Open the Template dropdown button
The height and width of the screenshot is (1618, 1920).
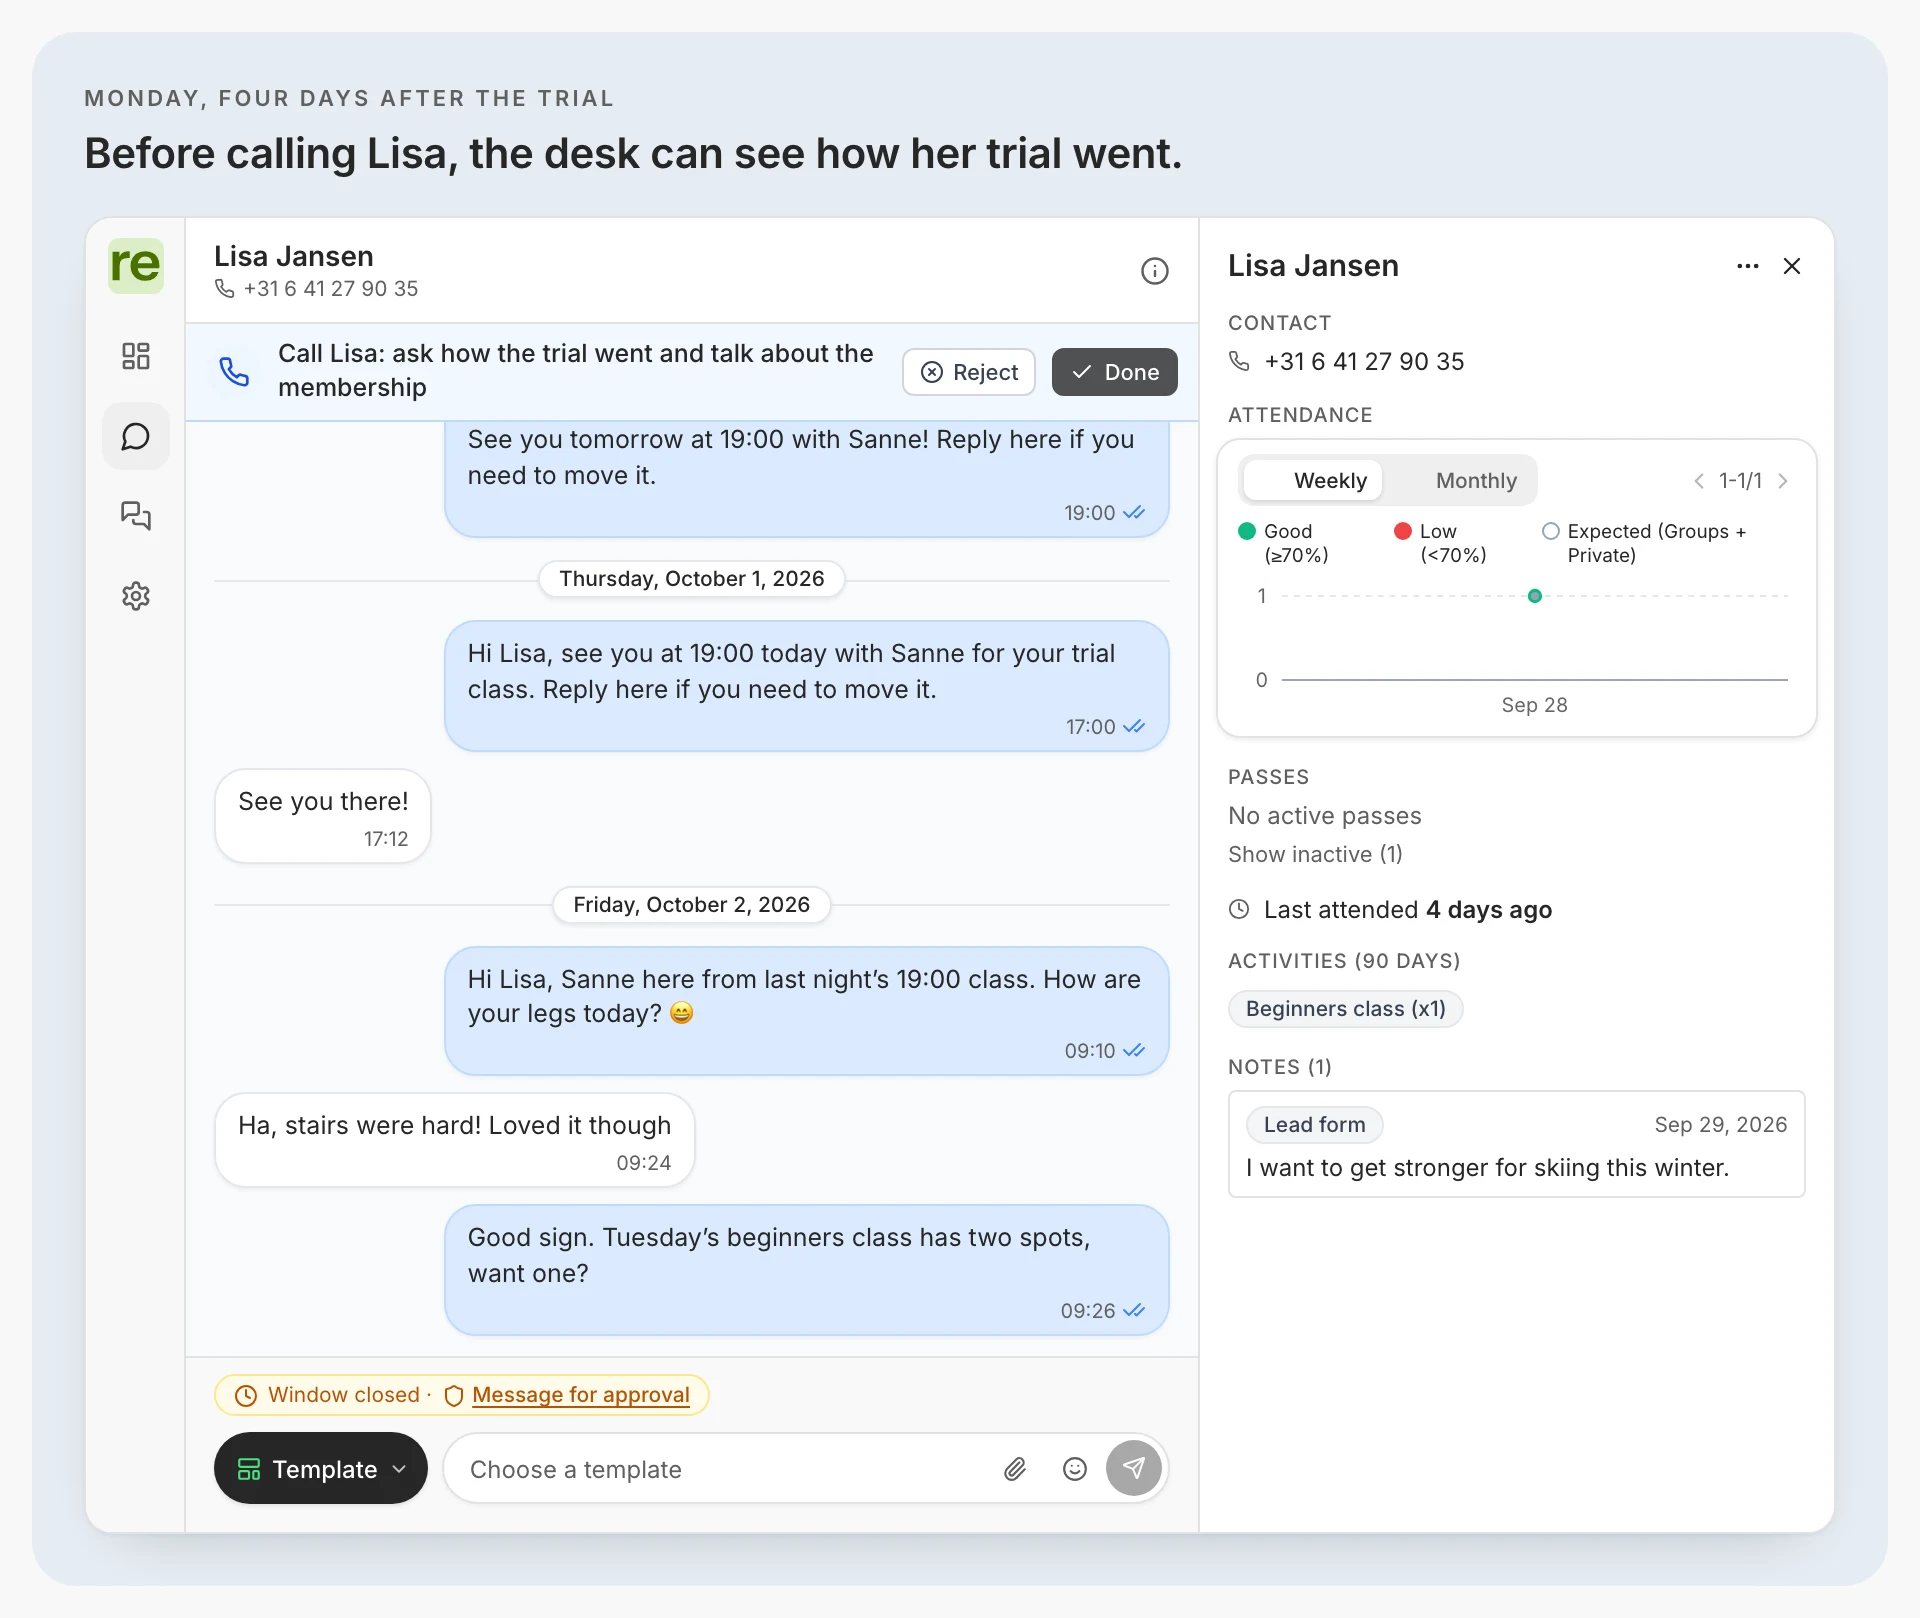click(x=320, y=1468)
